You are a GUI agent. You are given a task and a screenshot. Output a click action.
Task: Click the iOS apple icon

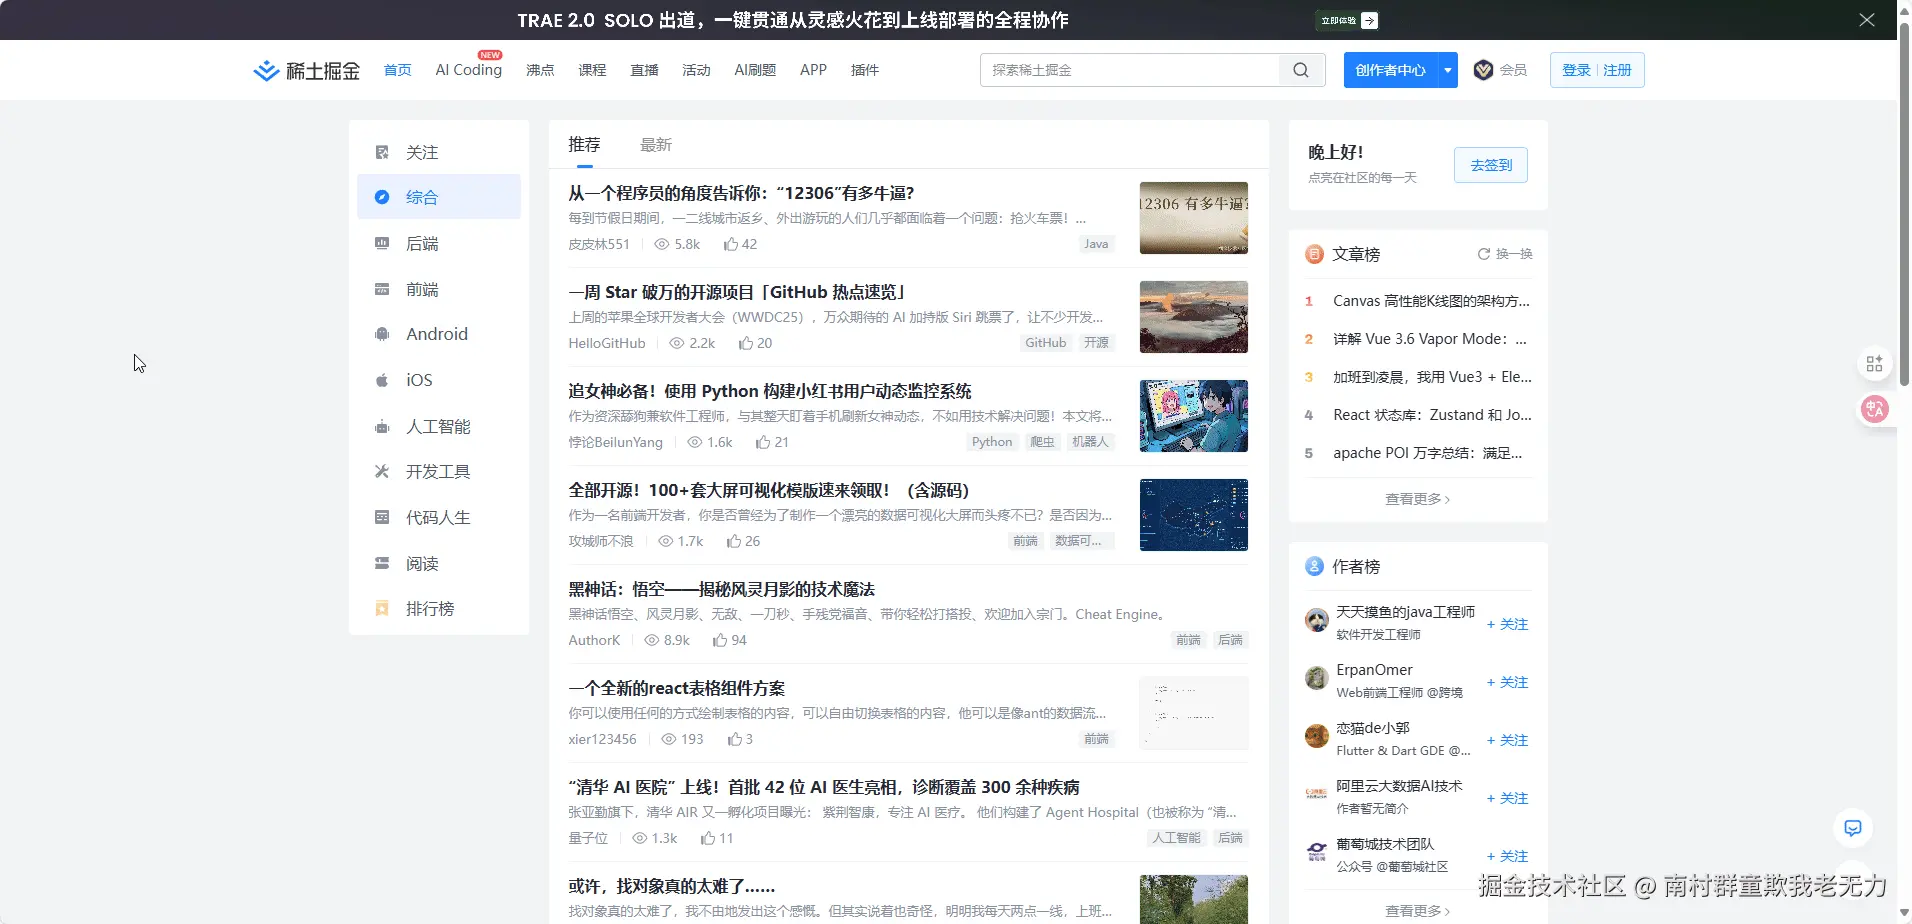tap(382, 380)
